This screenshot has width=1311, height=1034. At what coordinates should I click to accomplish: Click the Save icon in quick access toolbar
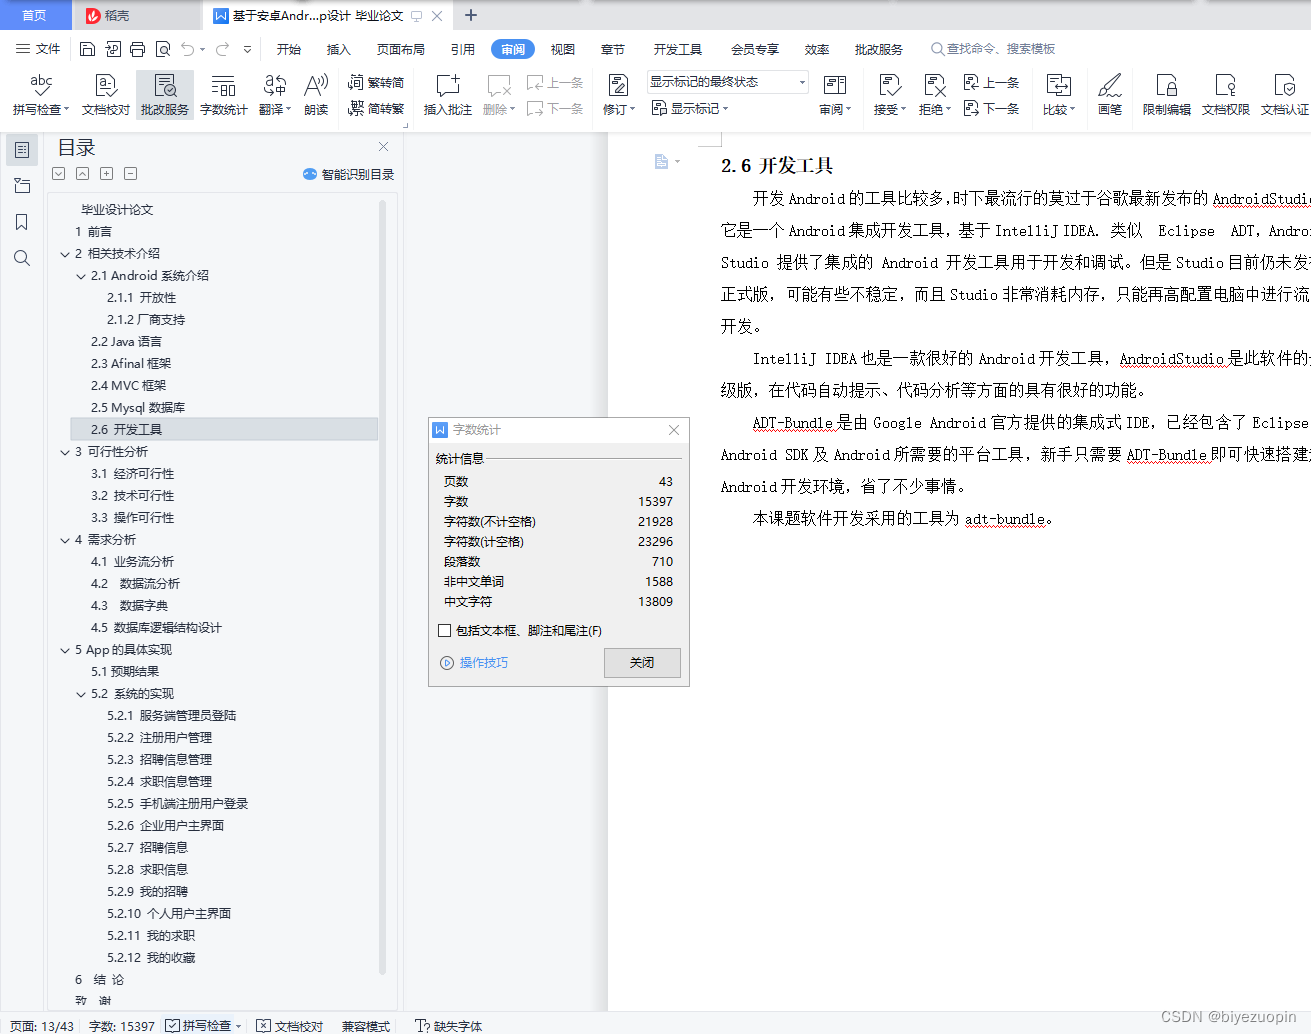[87, 49]
